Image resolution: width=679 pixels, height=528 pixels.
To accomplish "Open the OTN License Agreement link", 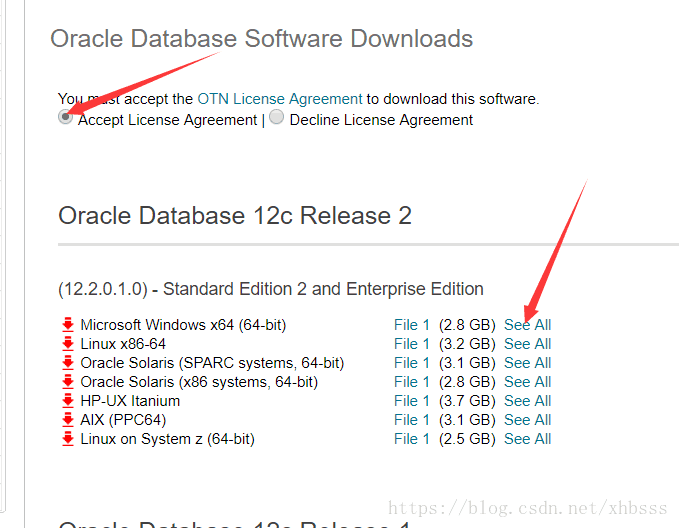I will tap(280, 99).
